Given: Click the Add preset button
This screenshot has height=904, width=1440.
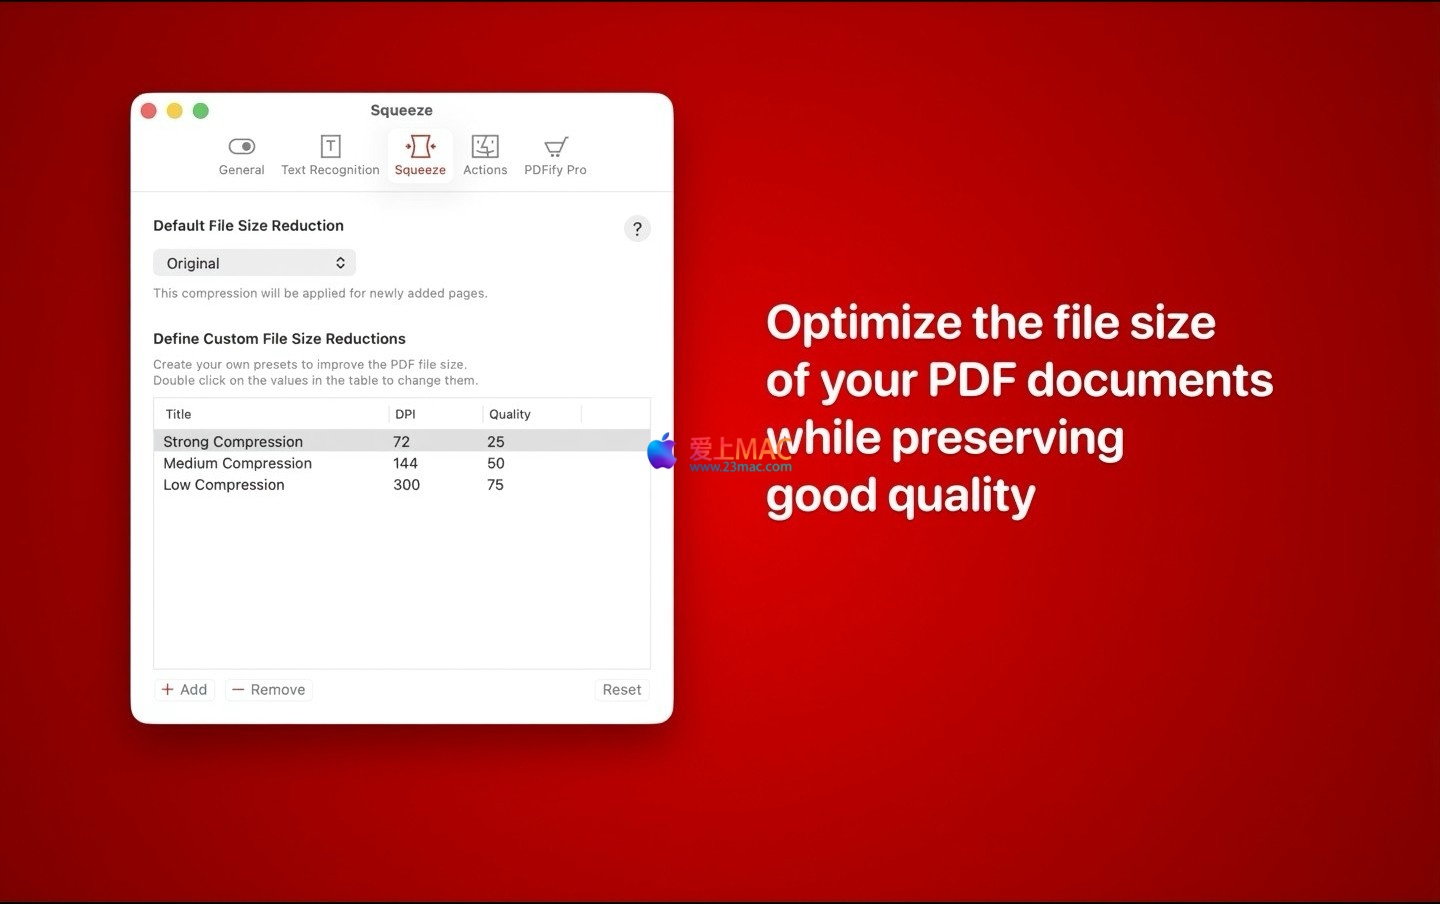Looking at the screenshot, I should pos(185,690).
